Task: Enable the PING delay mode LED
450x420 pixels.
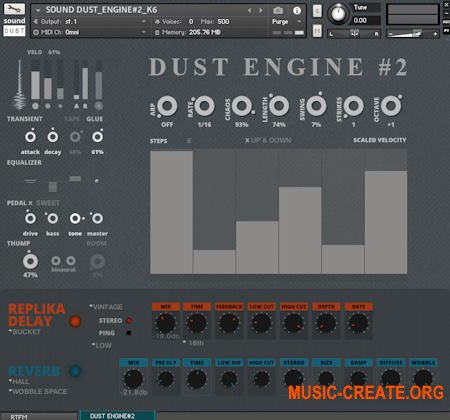Action: tap(129, 333)
